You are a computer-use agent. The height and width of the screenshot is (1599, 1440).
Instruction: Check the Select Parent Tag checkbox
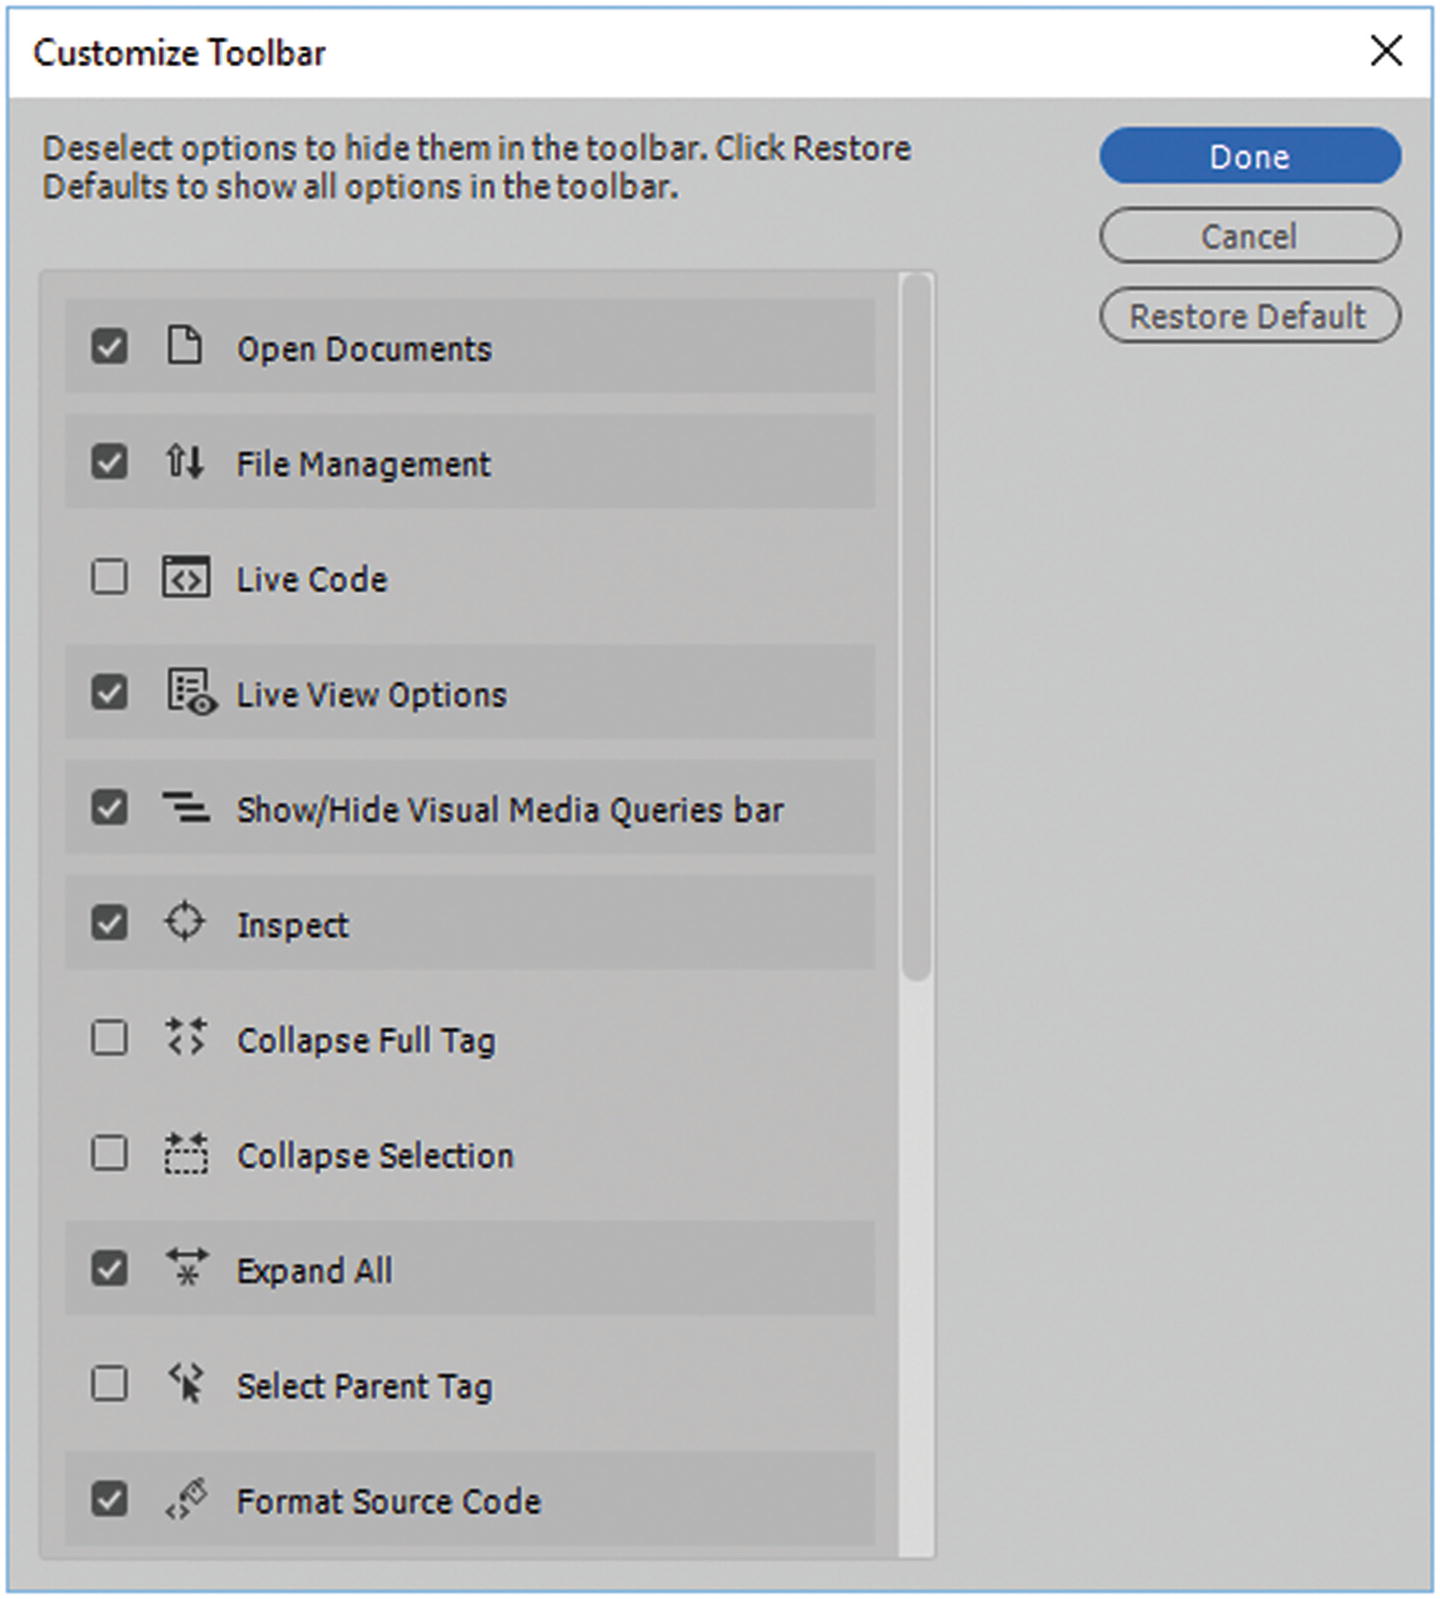click(109, 1384)
